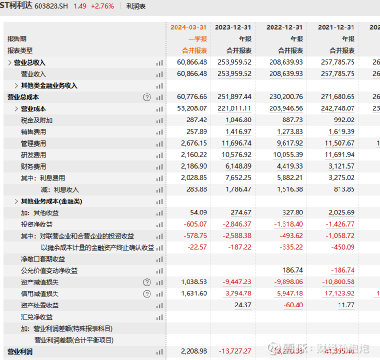The width and height of the screenshot is (380, 360).
Task: Open chart icon for 营业利润 row
Action: coord(160,352)
